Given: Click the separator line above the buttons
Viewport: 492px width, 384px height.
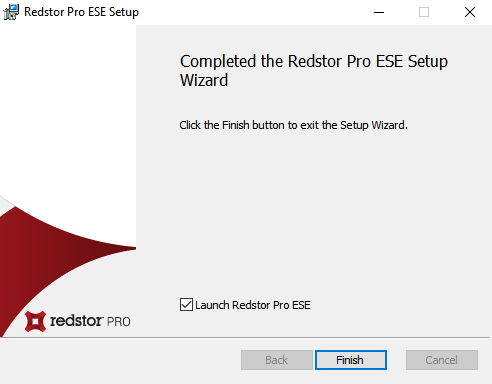Looking at the screenshot, I should point(245,338).
